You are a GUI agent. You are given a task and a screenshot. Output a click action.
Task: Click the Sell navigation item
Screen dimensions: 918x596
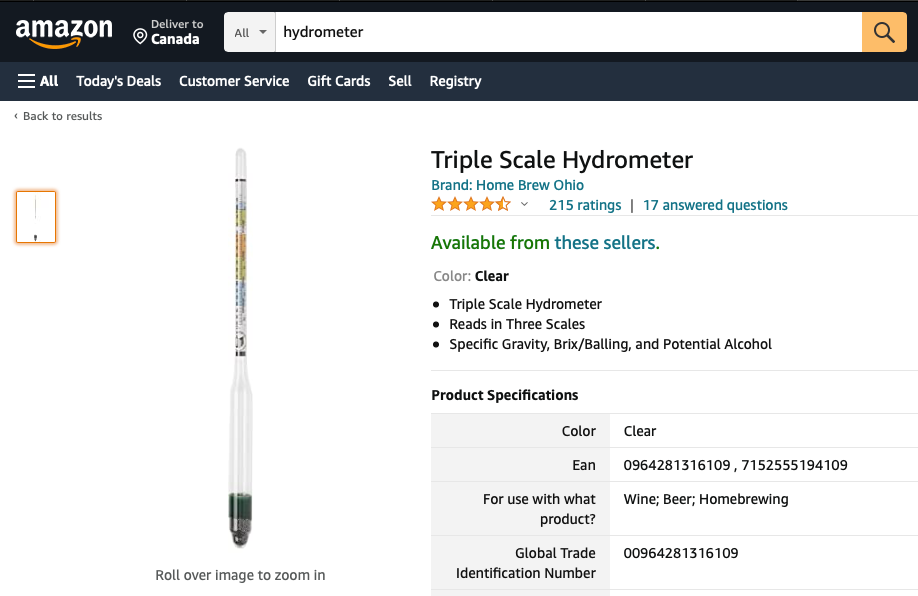tap(399, 81)
